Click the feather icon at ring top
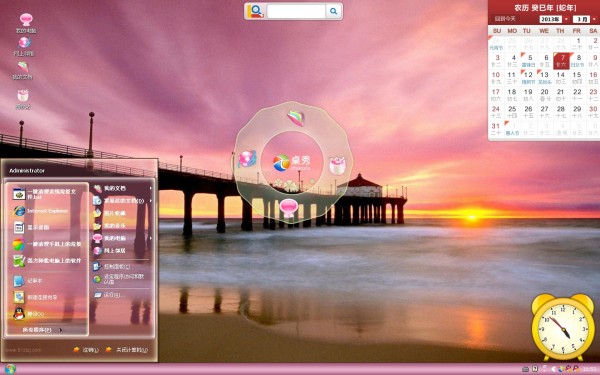Viewport: 600px width, 375px height. [x=296, y=118]
